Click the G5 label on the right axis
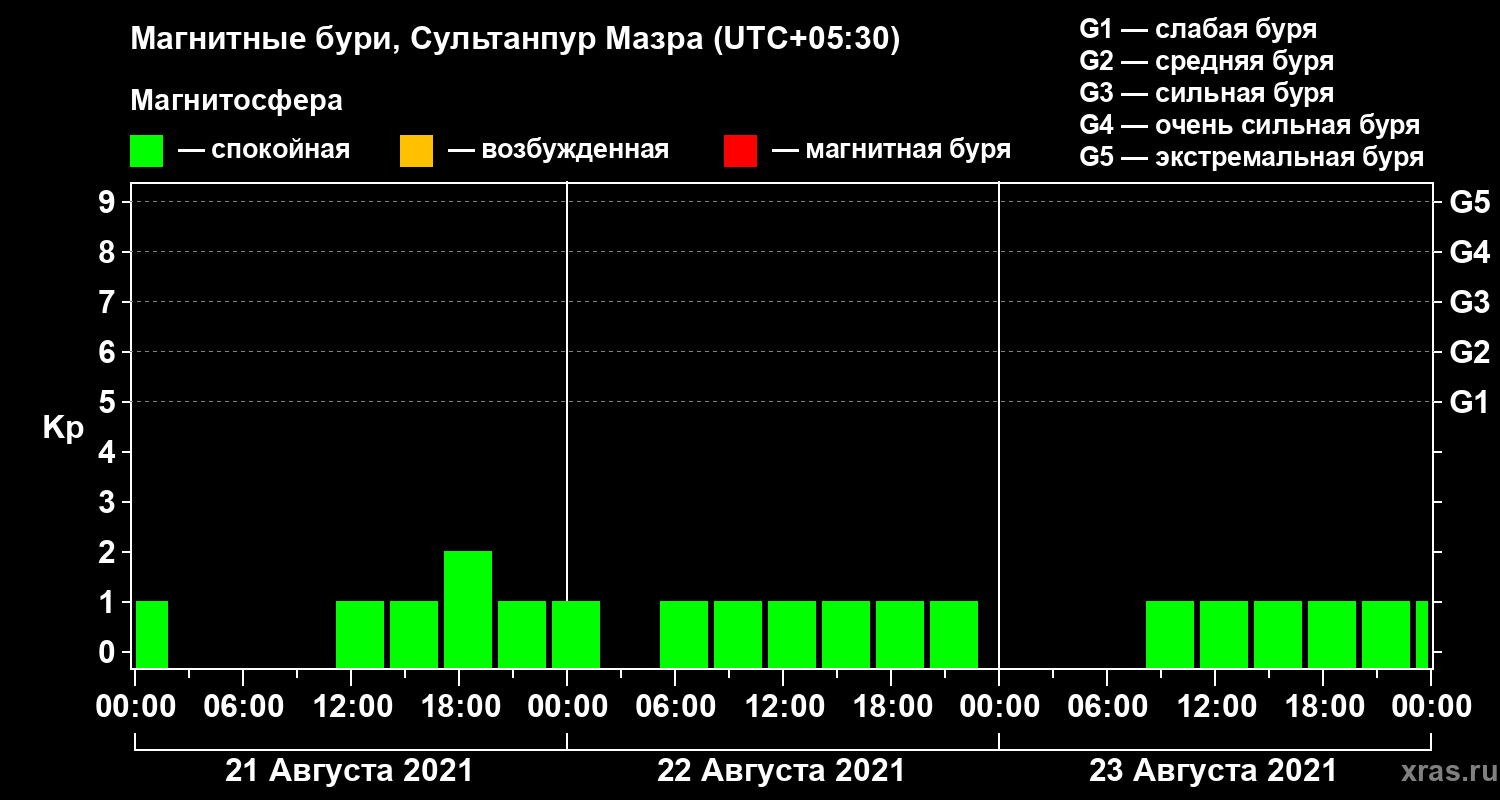 point(1470,202)
